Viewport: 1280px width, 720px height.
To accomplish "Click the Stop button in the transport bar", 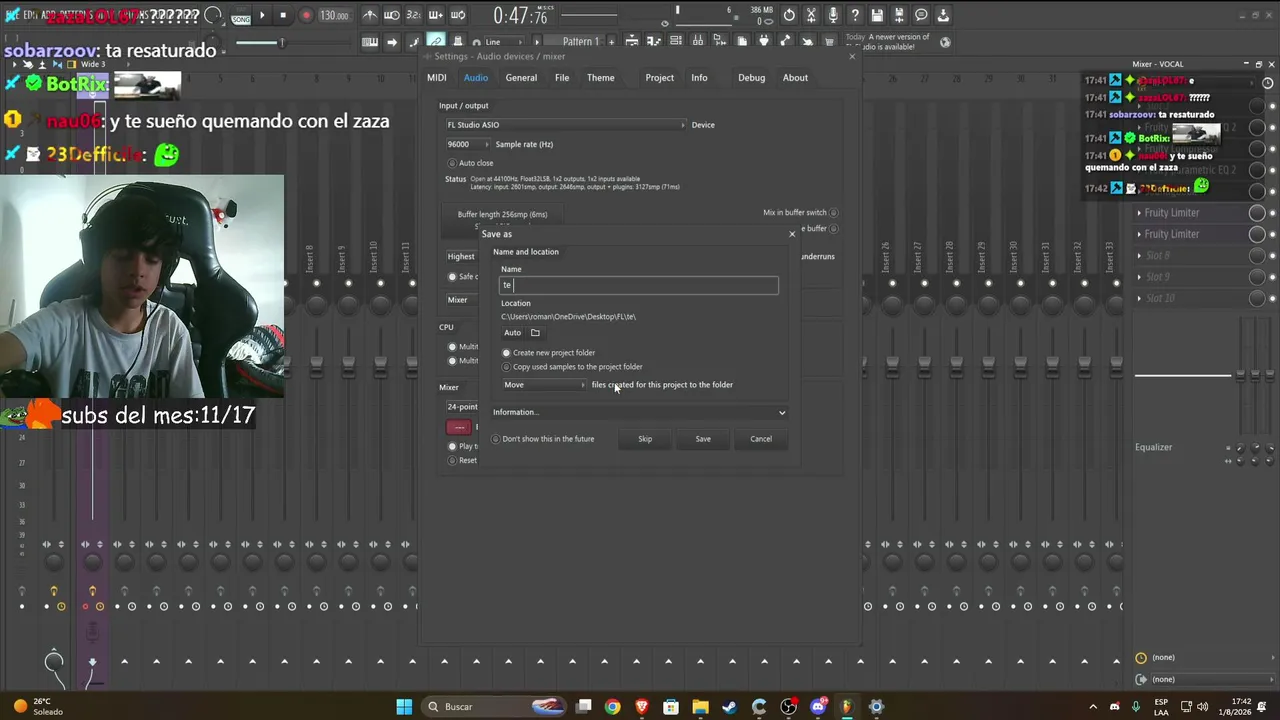I will coord(283,15).
